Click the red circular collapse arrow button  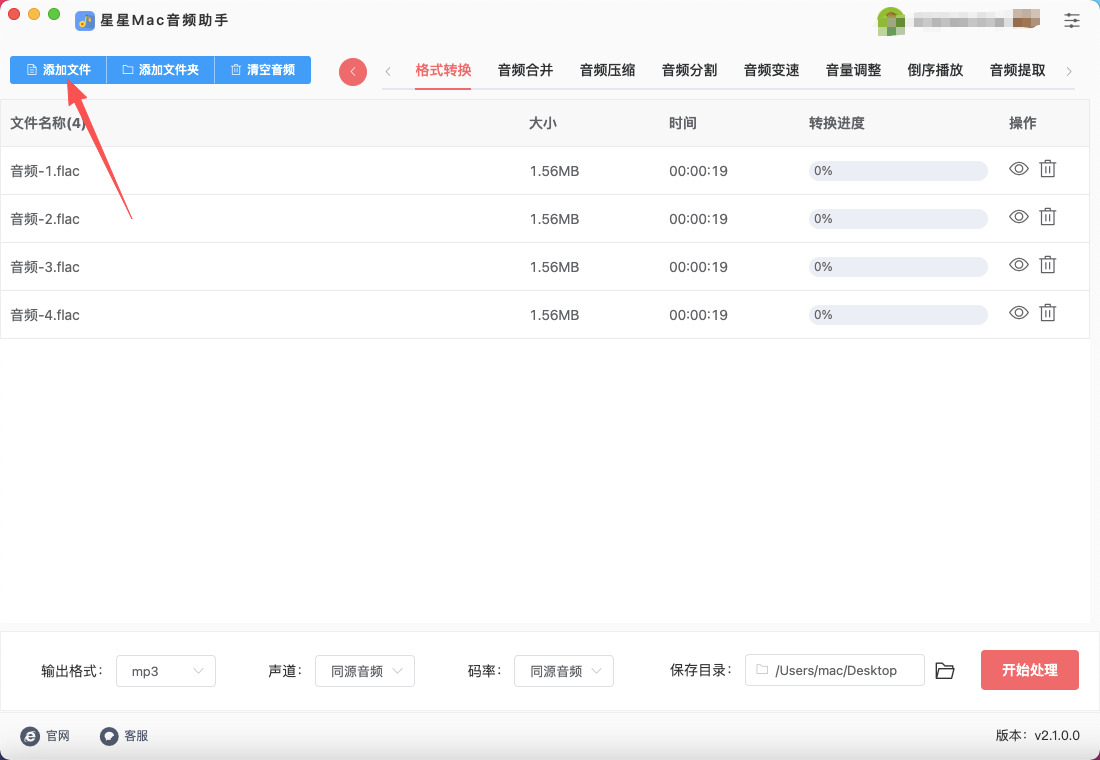353,71
